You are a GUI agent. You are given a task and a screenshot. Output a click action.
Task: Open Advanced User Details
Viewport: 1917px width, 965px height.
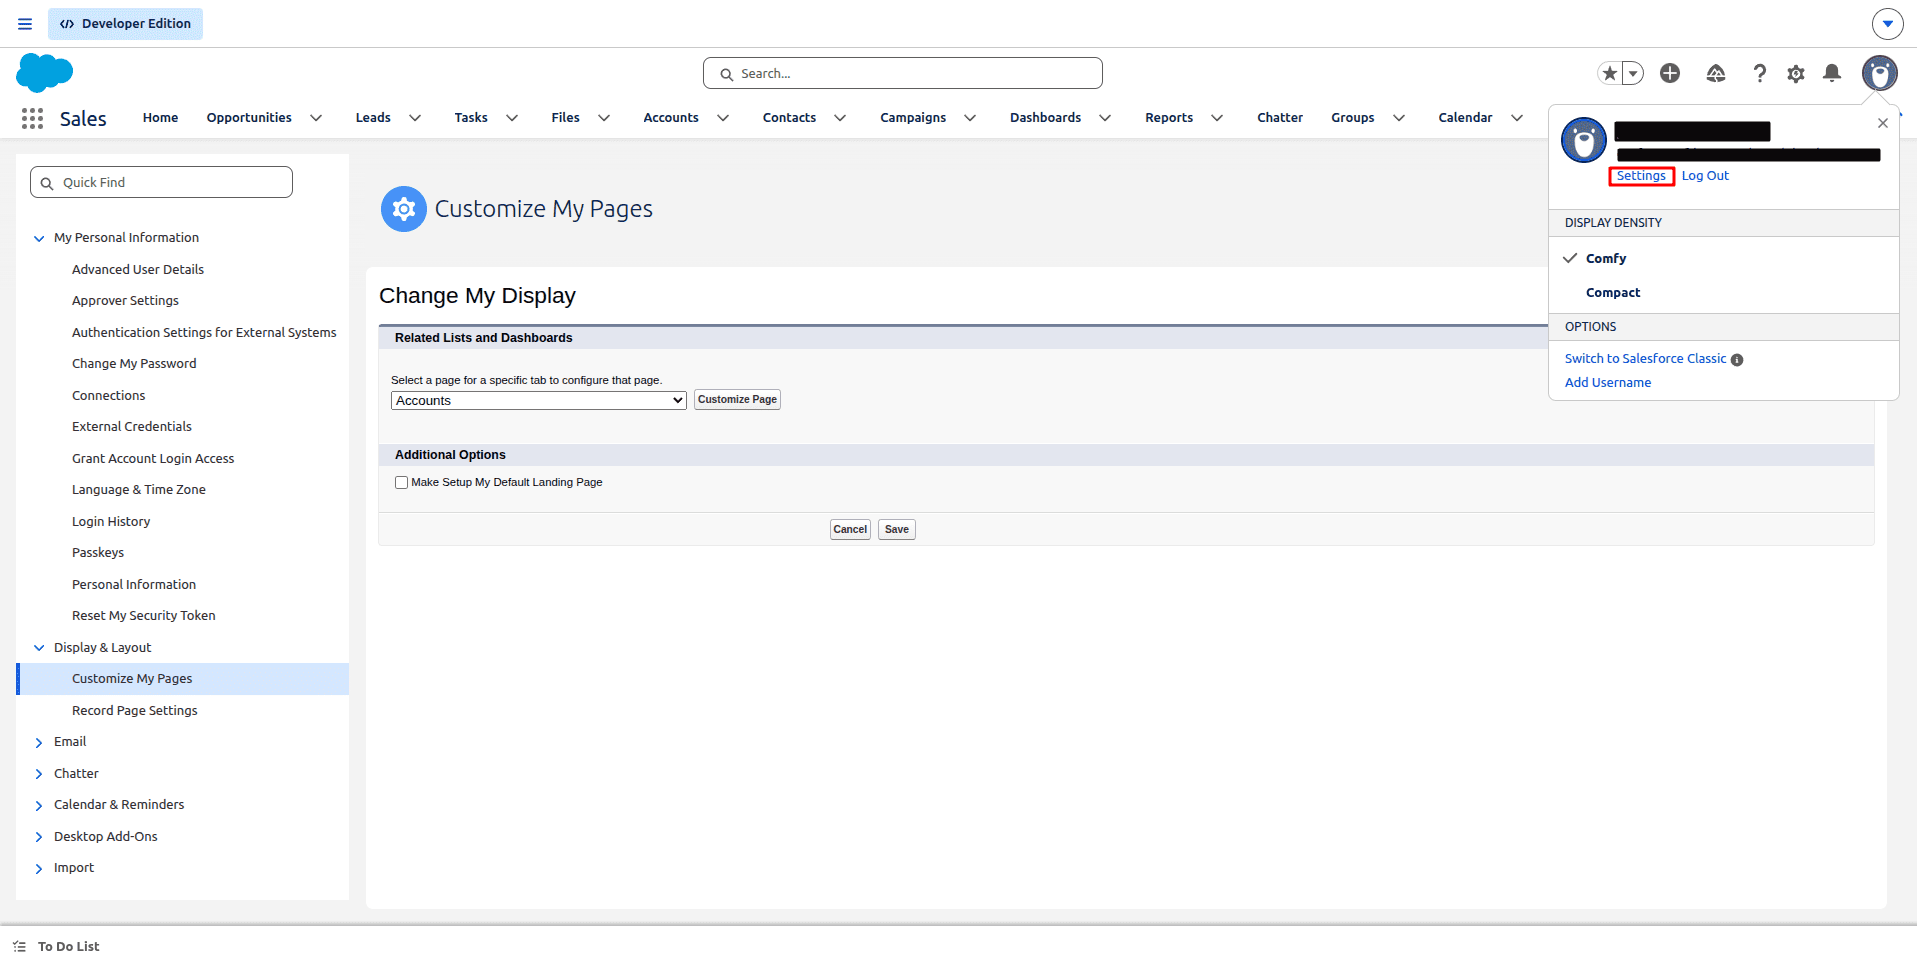[138, 270]
